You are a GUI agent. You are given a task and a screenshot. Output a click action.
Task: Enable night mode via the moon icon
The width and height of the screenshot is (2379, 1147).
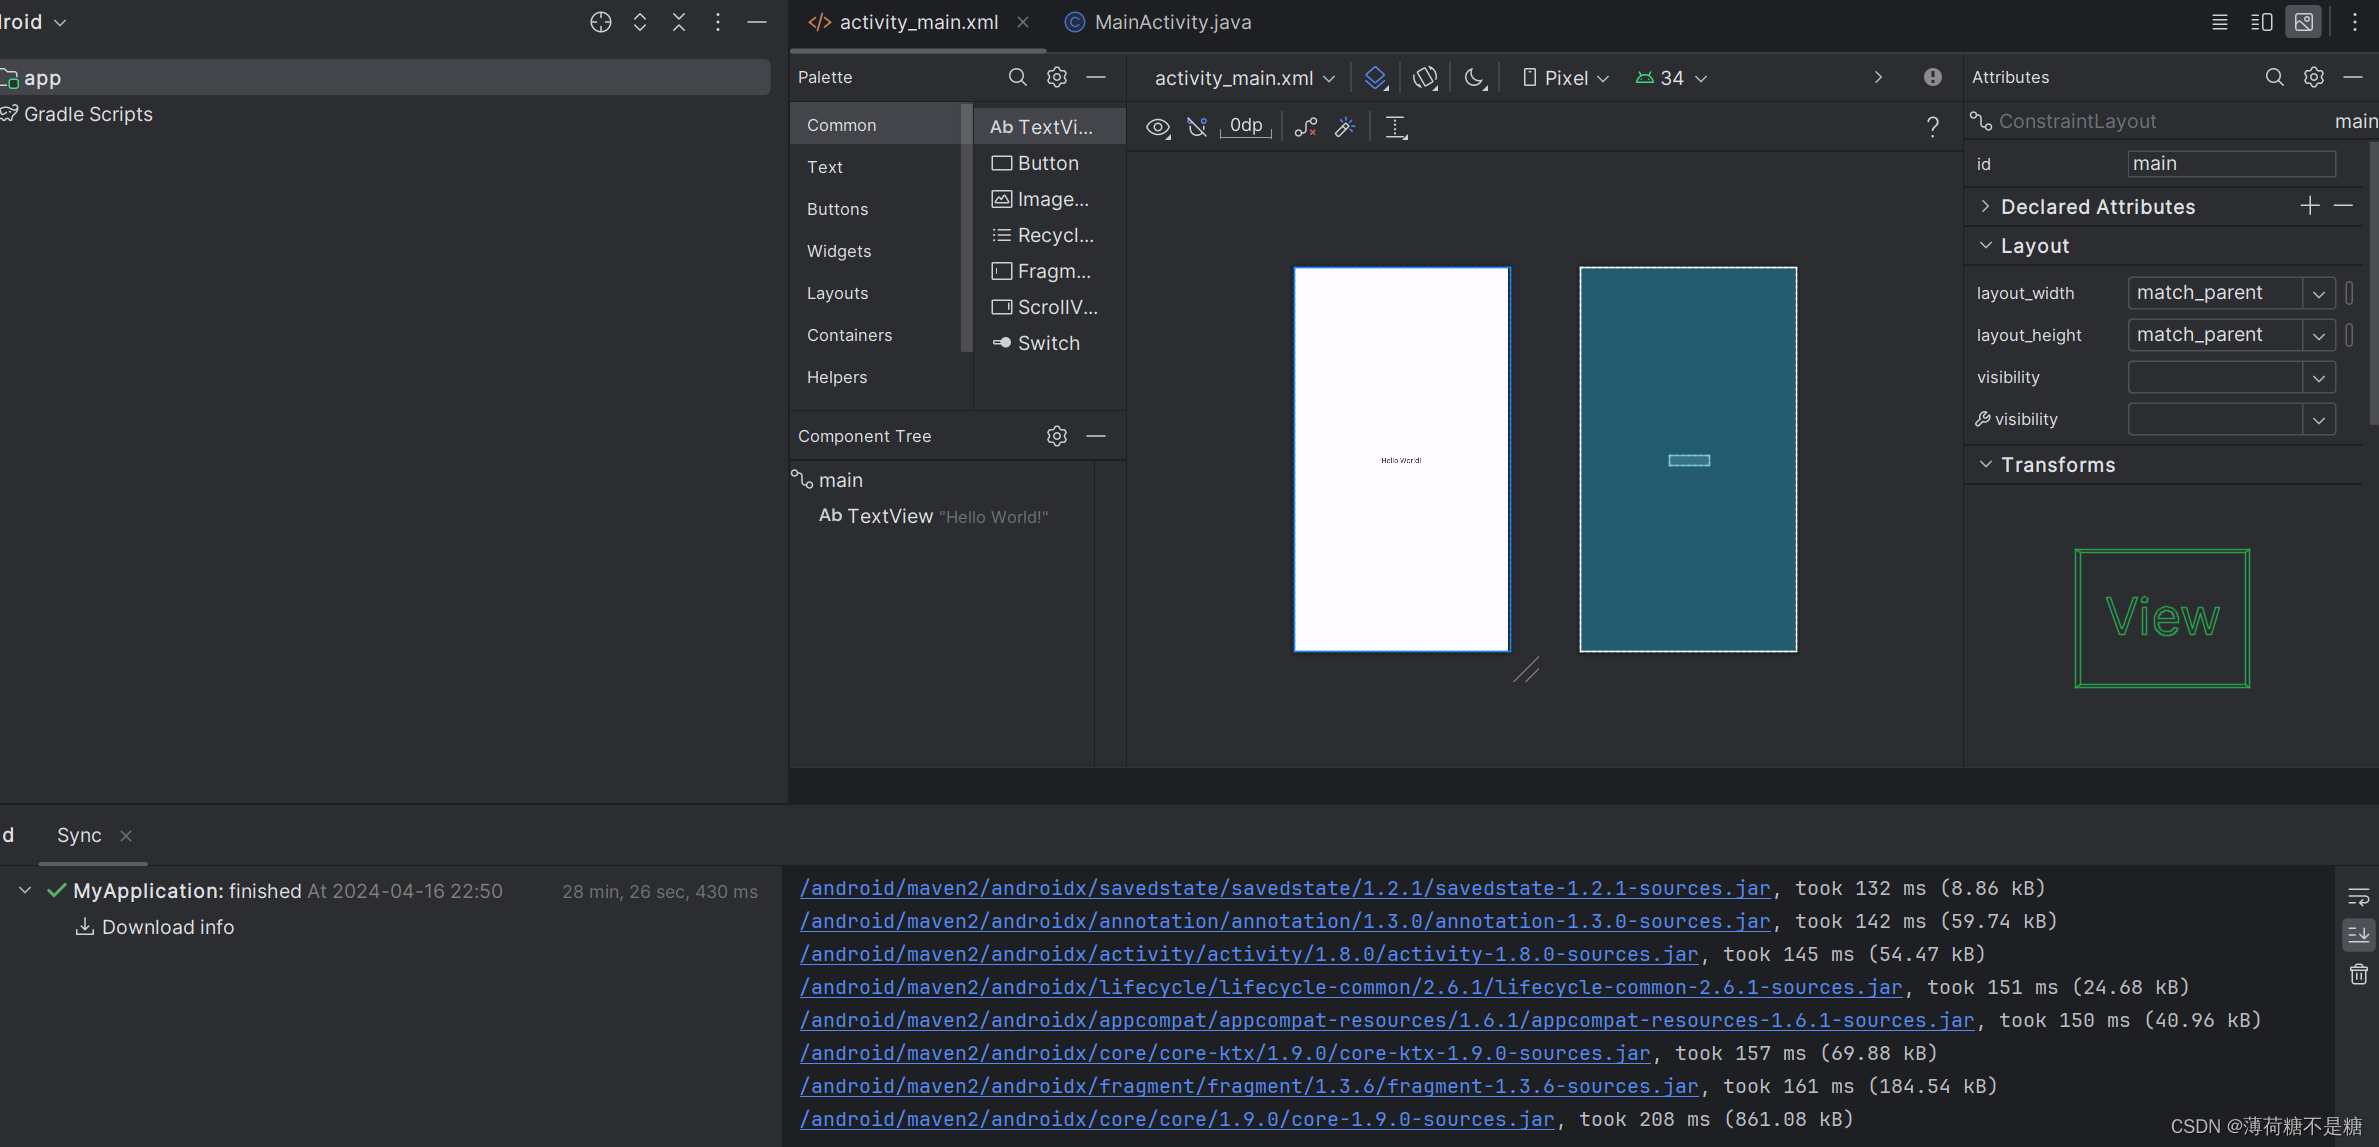click(x=1474, y=77)
